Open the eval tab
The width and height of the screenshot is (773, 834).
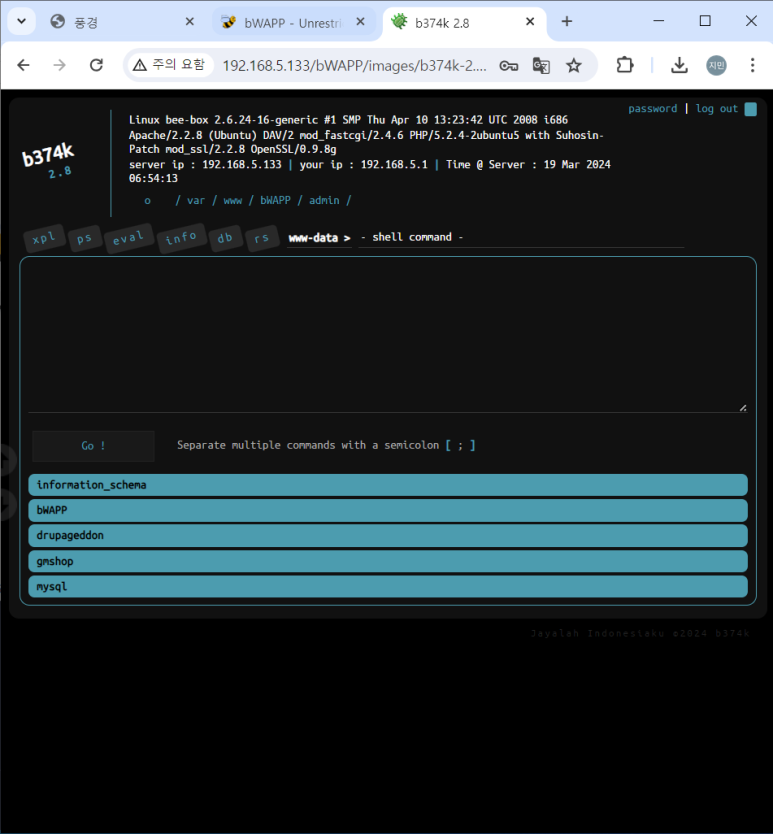(x=128, y=238)
